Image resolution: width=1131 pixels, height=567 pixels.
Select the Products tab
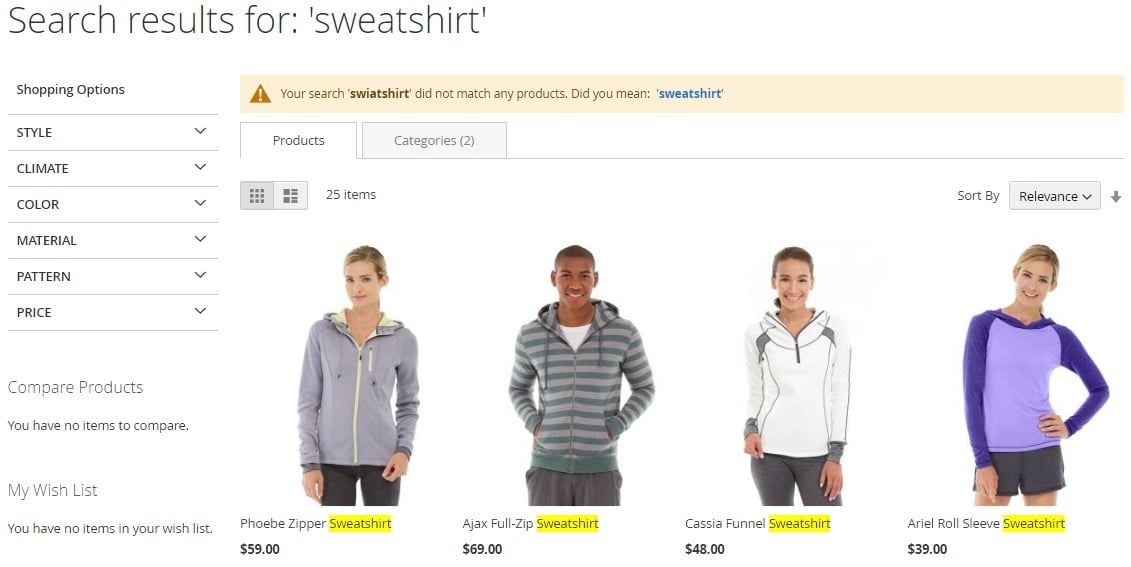(299, 141)
